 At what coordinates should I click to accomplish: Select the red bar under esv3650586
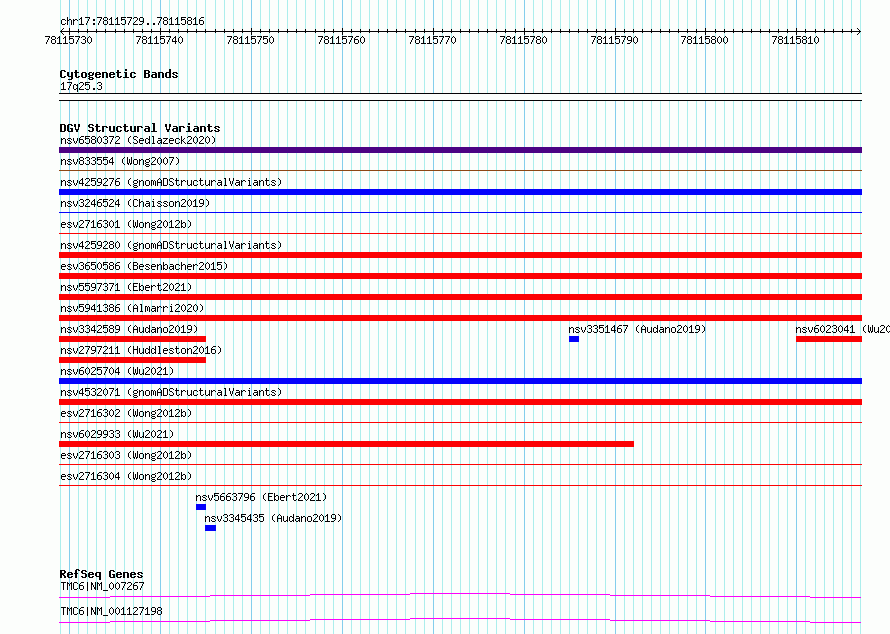[460, 276]
